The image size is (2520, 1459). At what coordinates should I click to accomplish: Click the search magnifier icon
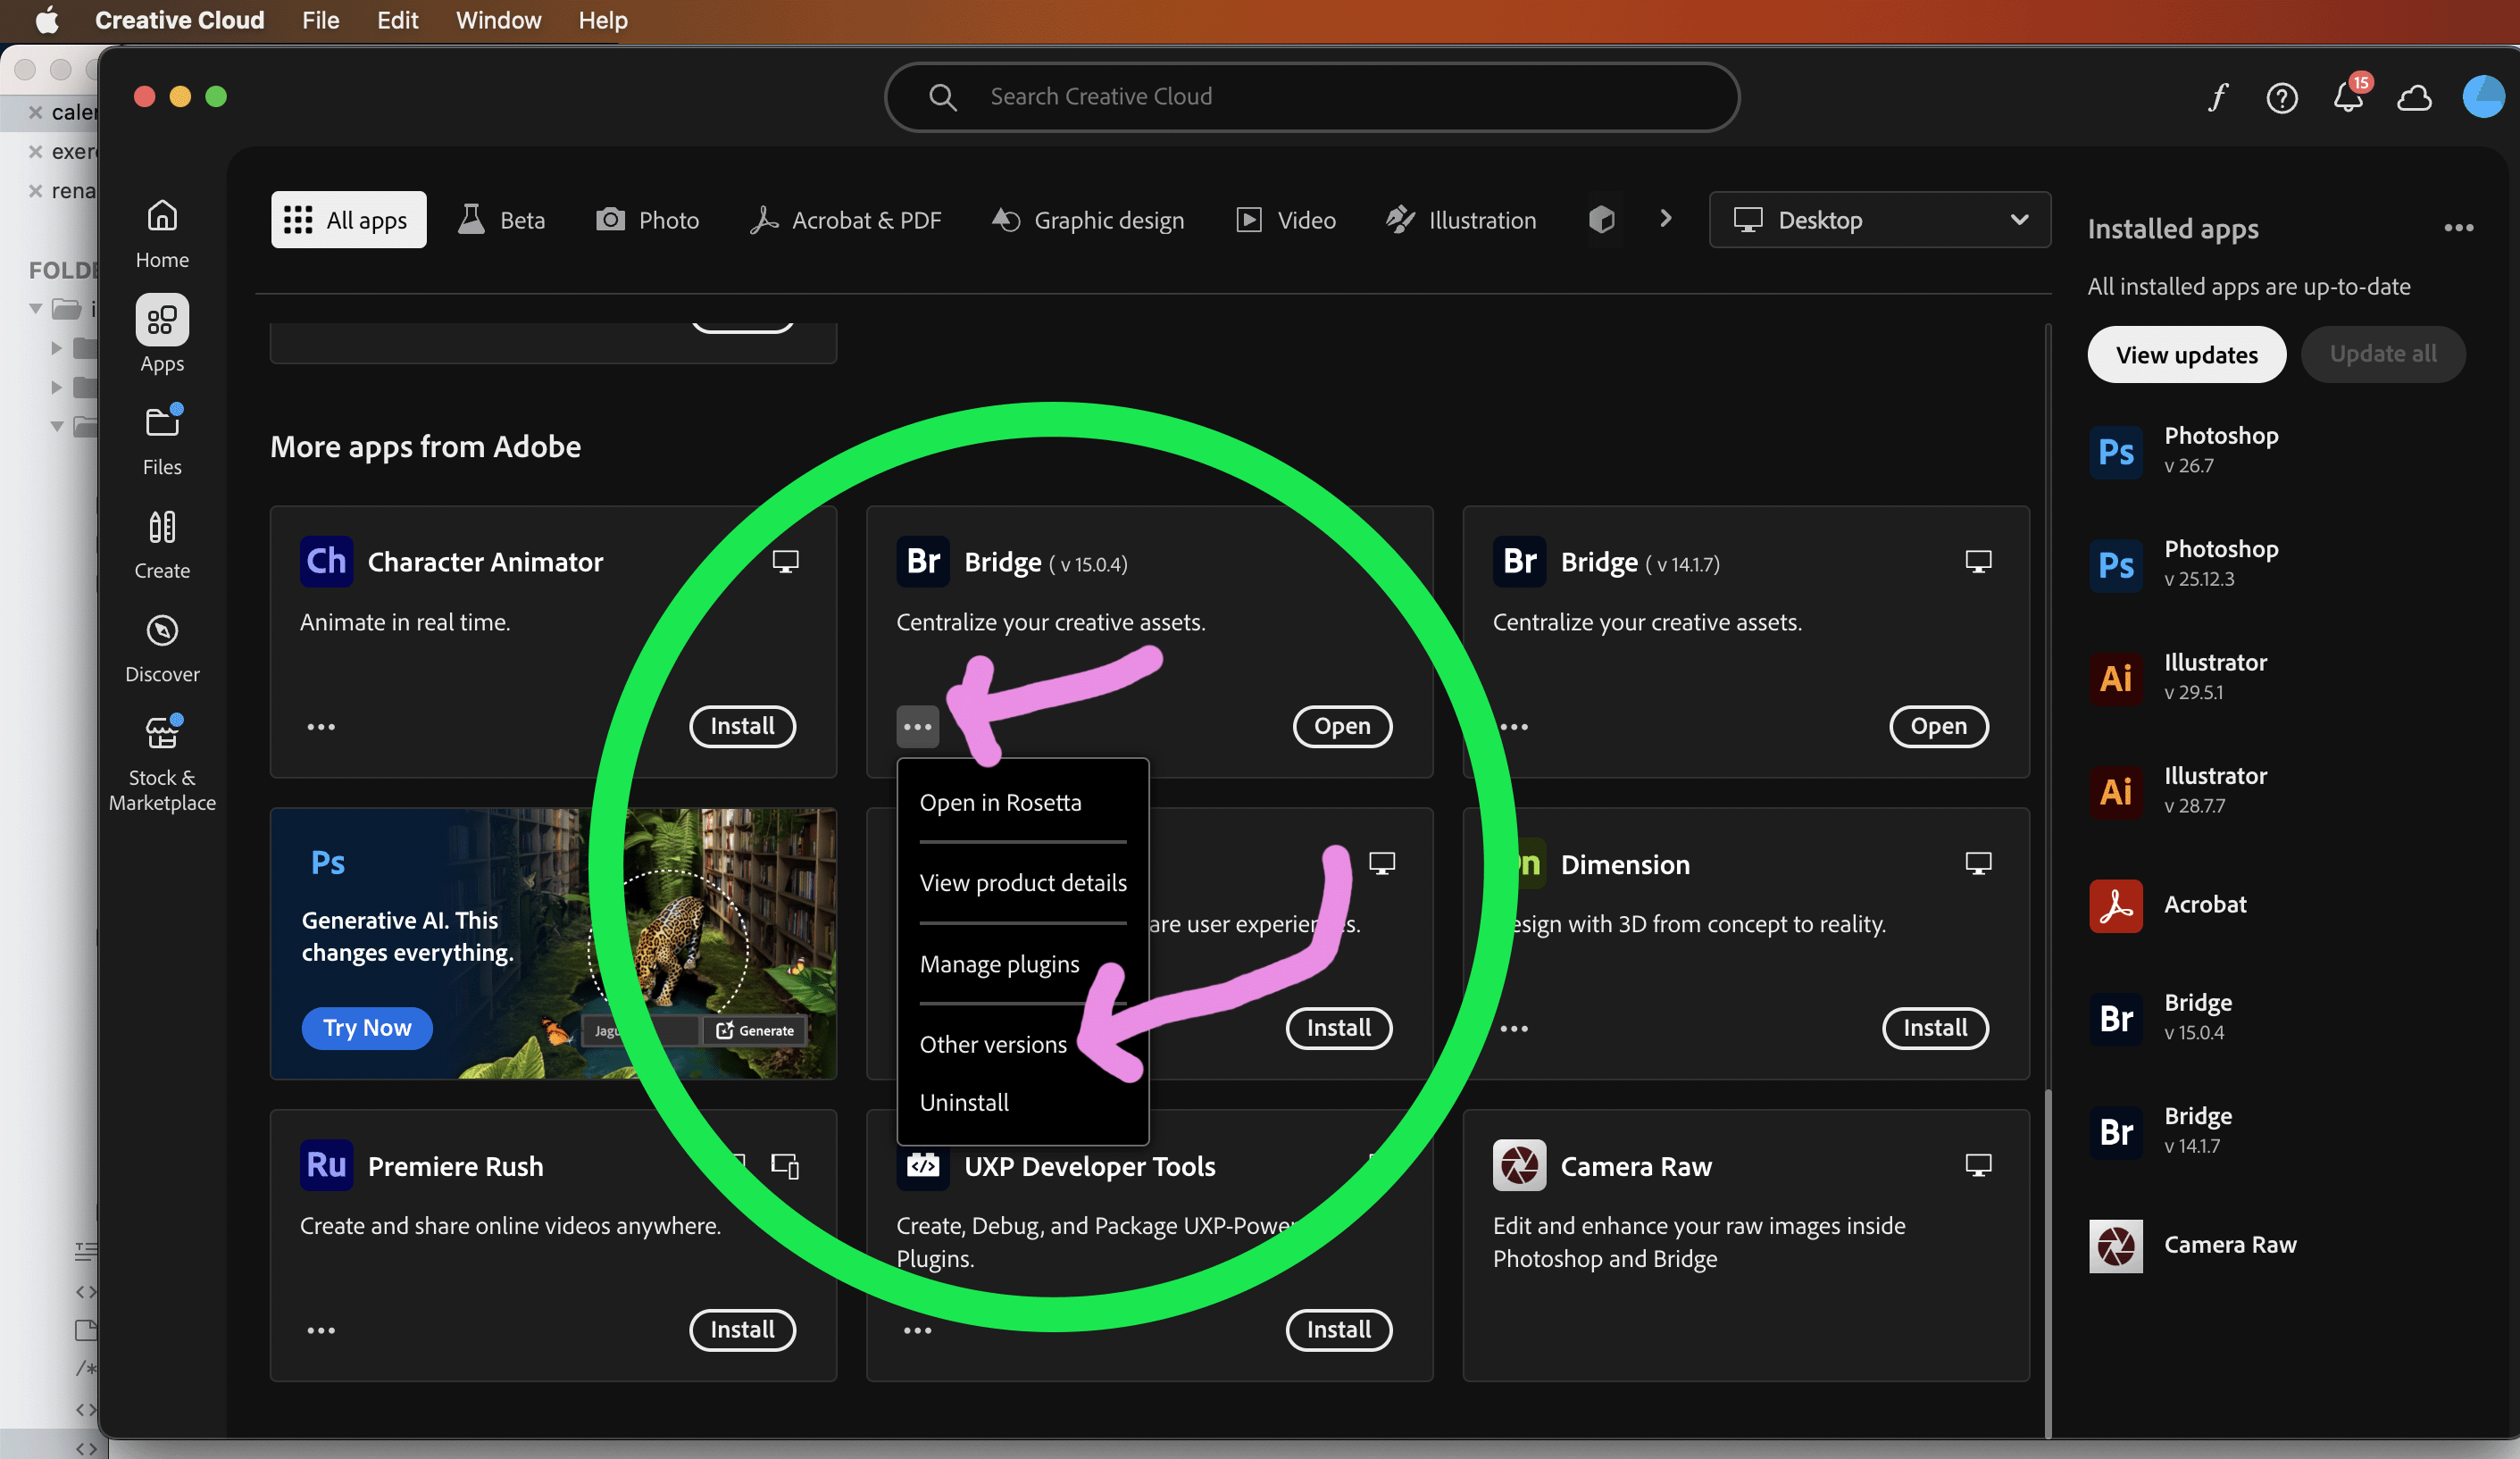click(x=942, y=97)
